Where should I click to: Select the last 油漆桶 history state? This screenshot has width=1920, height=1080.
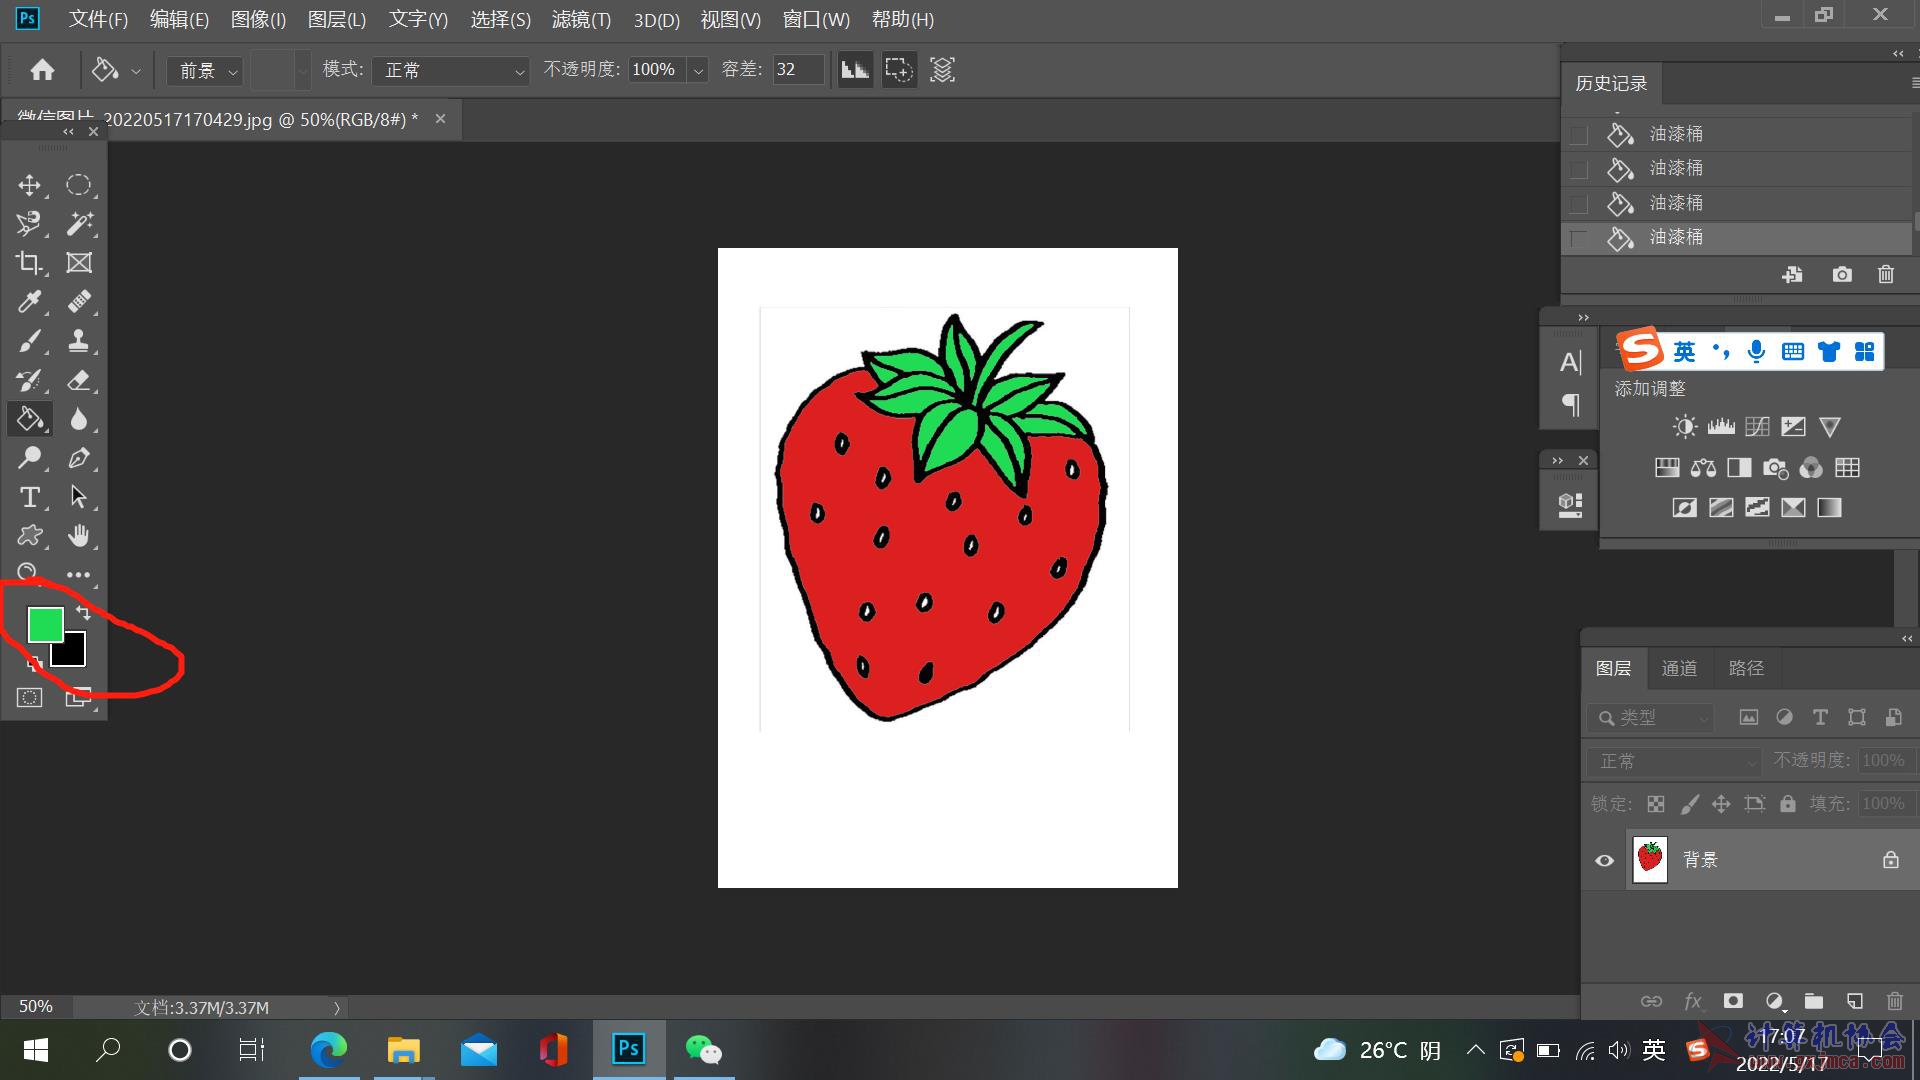1676,238
